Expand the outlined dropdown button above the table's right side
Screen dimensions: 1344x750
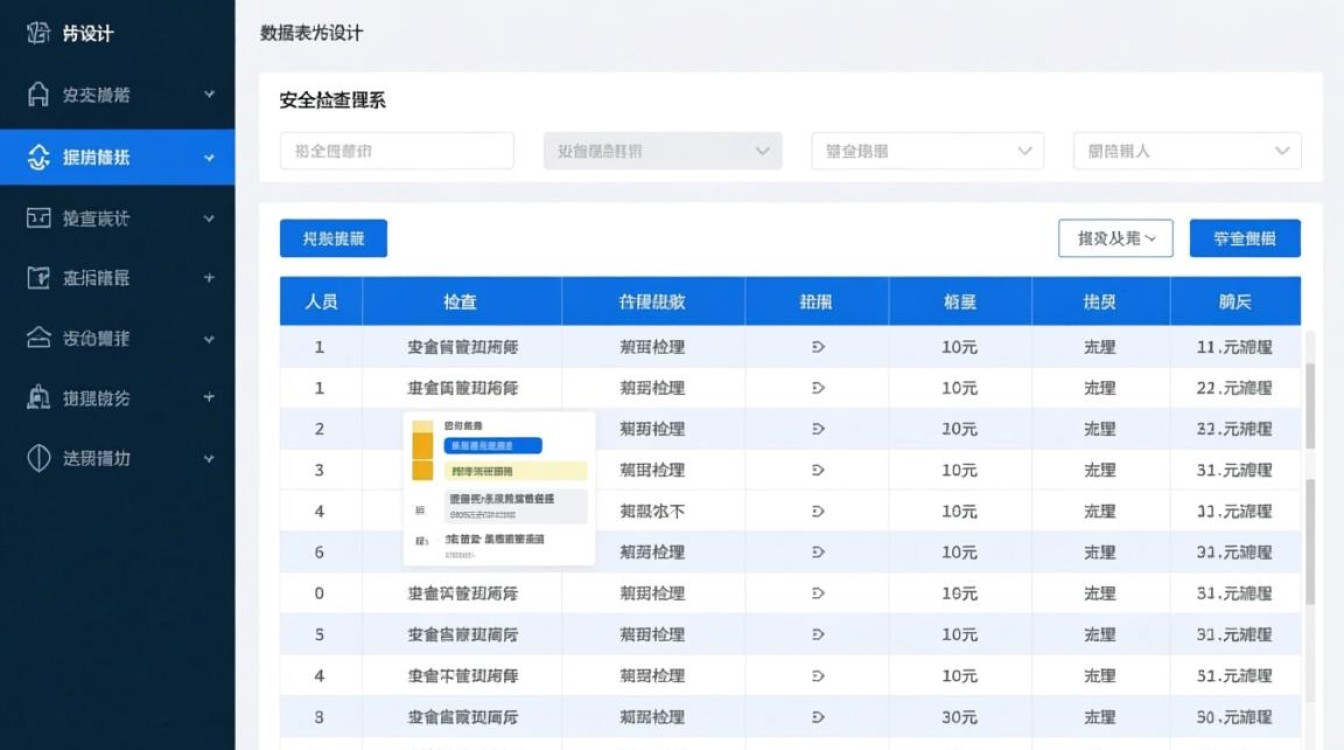tap(1115, 238)
